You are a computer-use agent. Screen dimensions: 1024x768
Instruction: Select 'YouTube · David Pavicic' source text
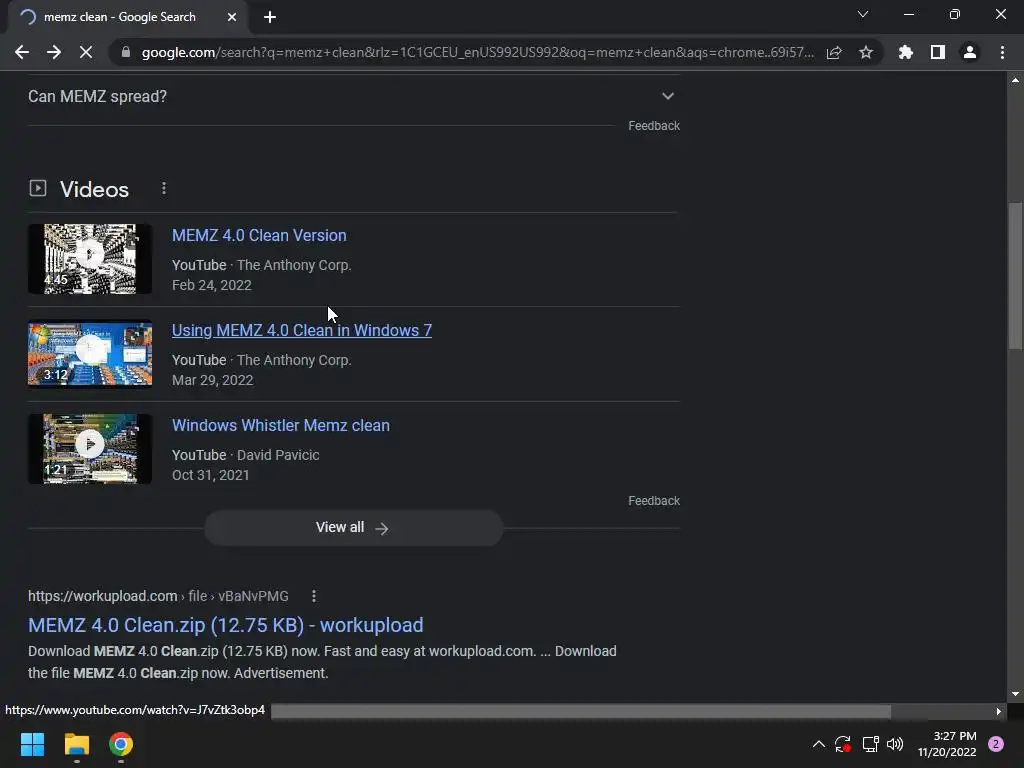[246, 455]
